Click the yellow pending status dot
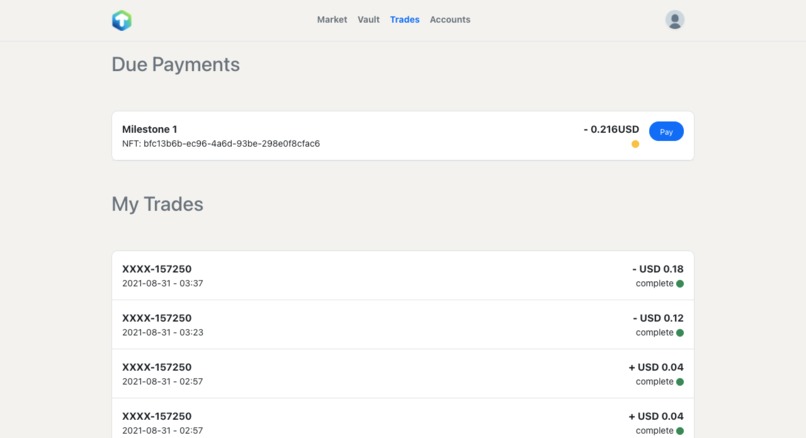 pos(635,144)
